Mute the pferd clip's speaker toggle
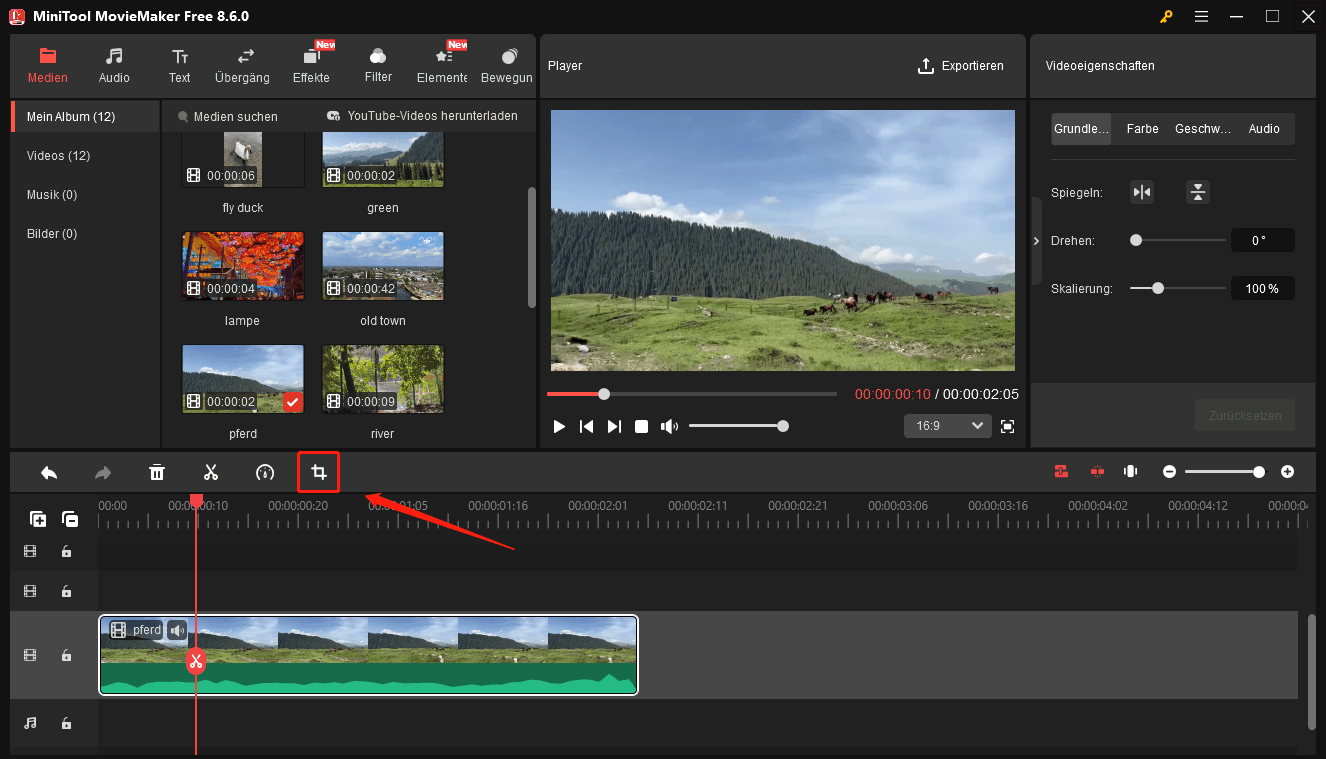 point(177,630)
